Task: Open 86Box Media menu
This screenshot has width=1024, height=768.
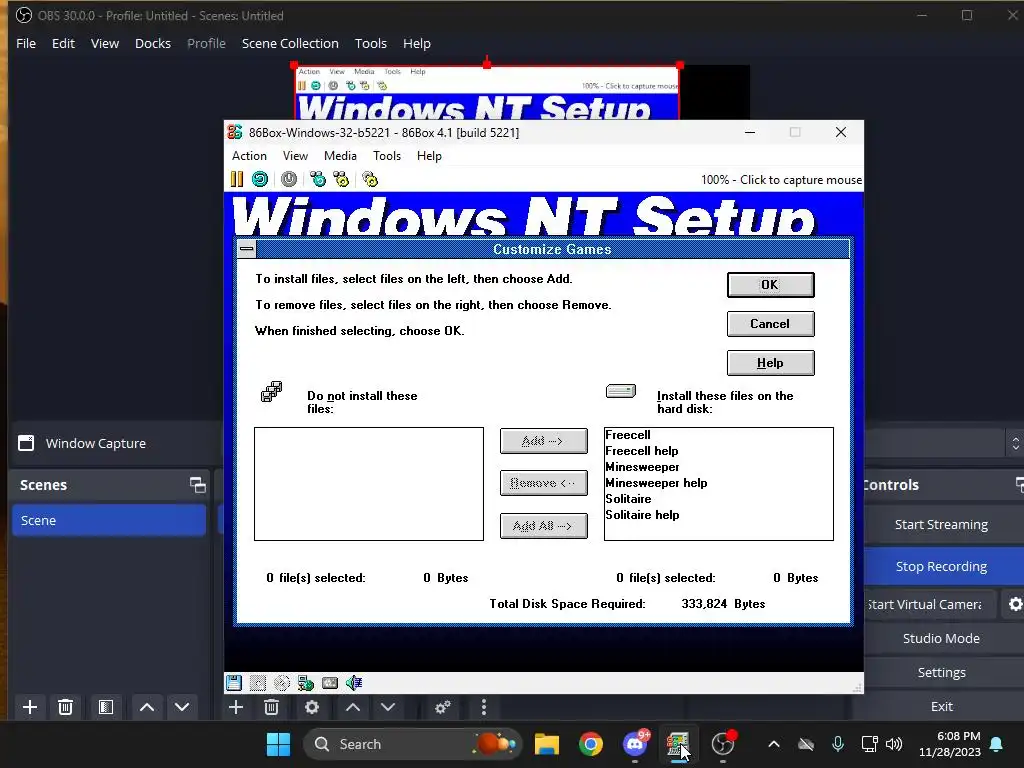Action: pos(340,155)
